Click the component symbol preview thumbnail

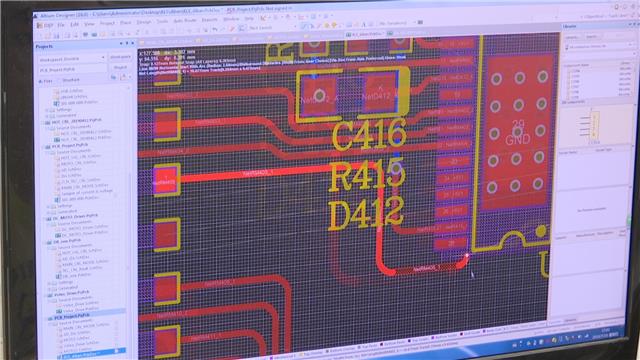coord(594,125)
